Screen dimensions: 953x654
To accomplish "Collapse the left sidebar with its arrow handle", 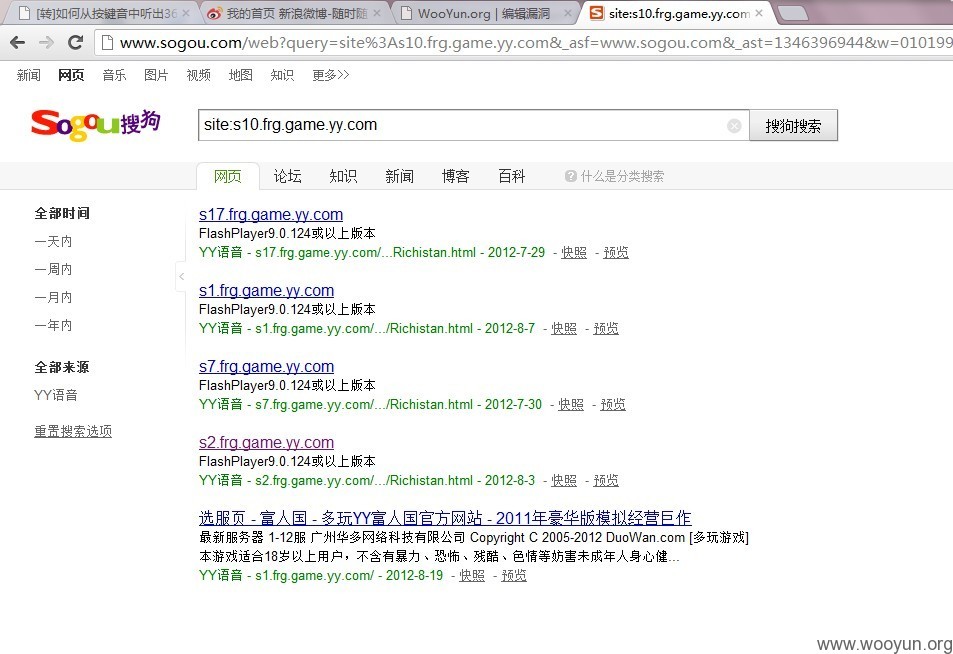I will click(181, 277).
